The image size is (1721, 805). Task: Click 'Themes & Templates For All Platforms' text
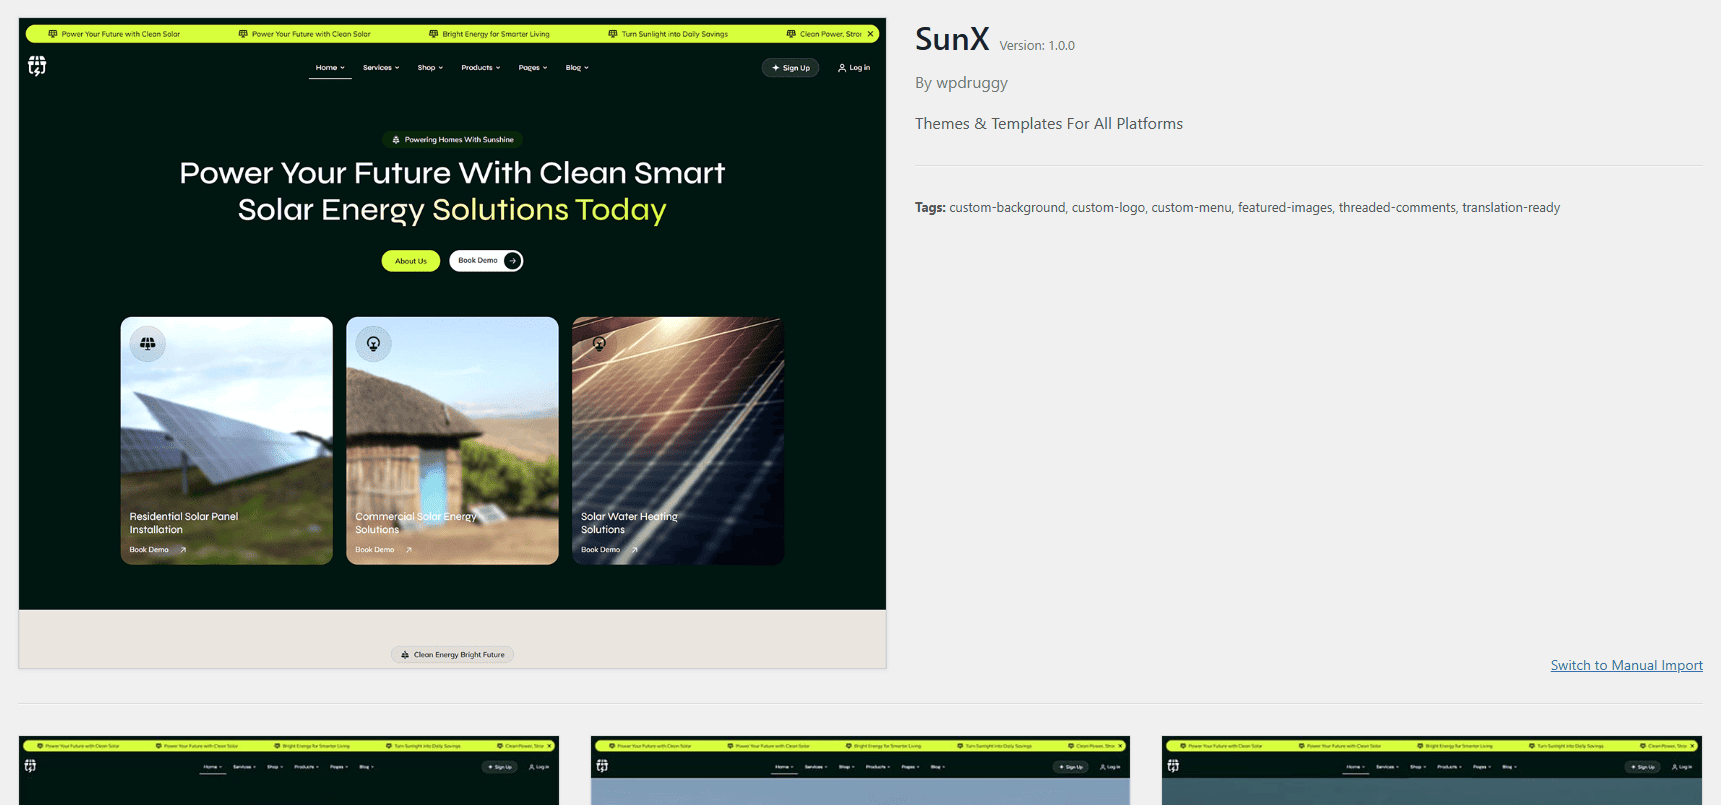pyautogui.click(x=1049, y=124)
